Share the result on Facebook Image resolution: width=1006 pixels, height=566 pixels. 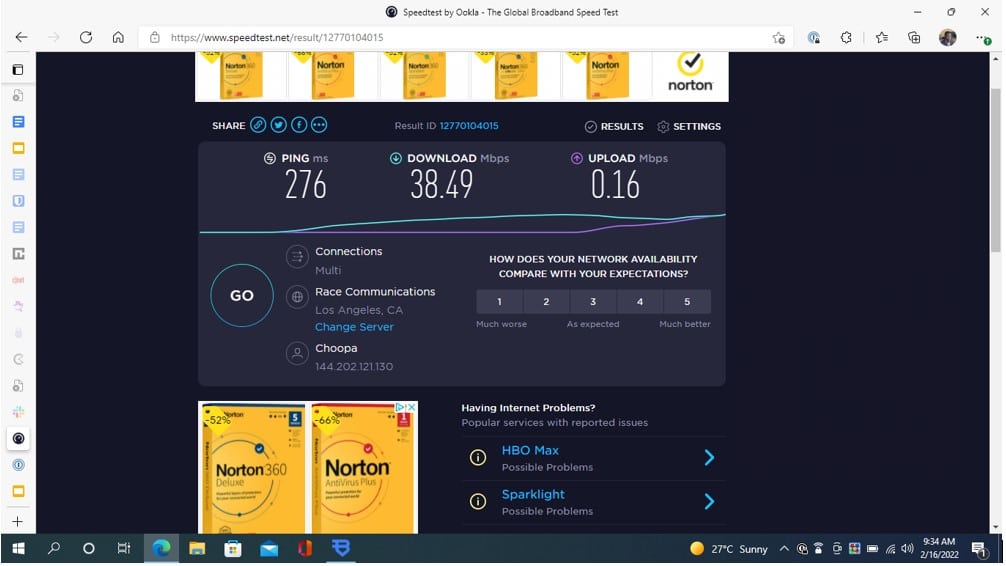pyautogui.click(x=299, y=125)
